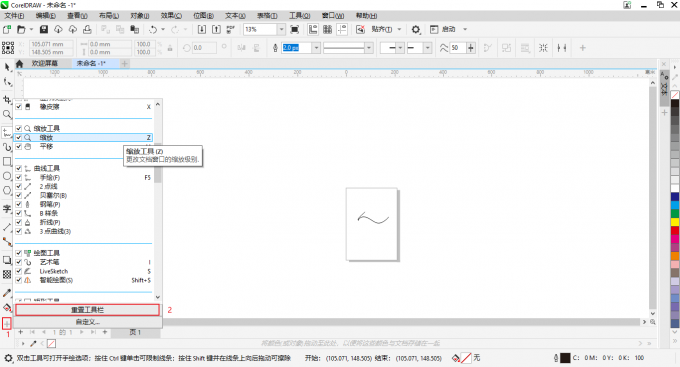Select the Crop tool in toolbox

[7, 100]
